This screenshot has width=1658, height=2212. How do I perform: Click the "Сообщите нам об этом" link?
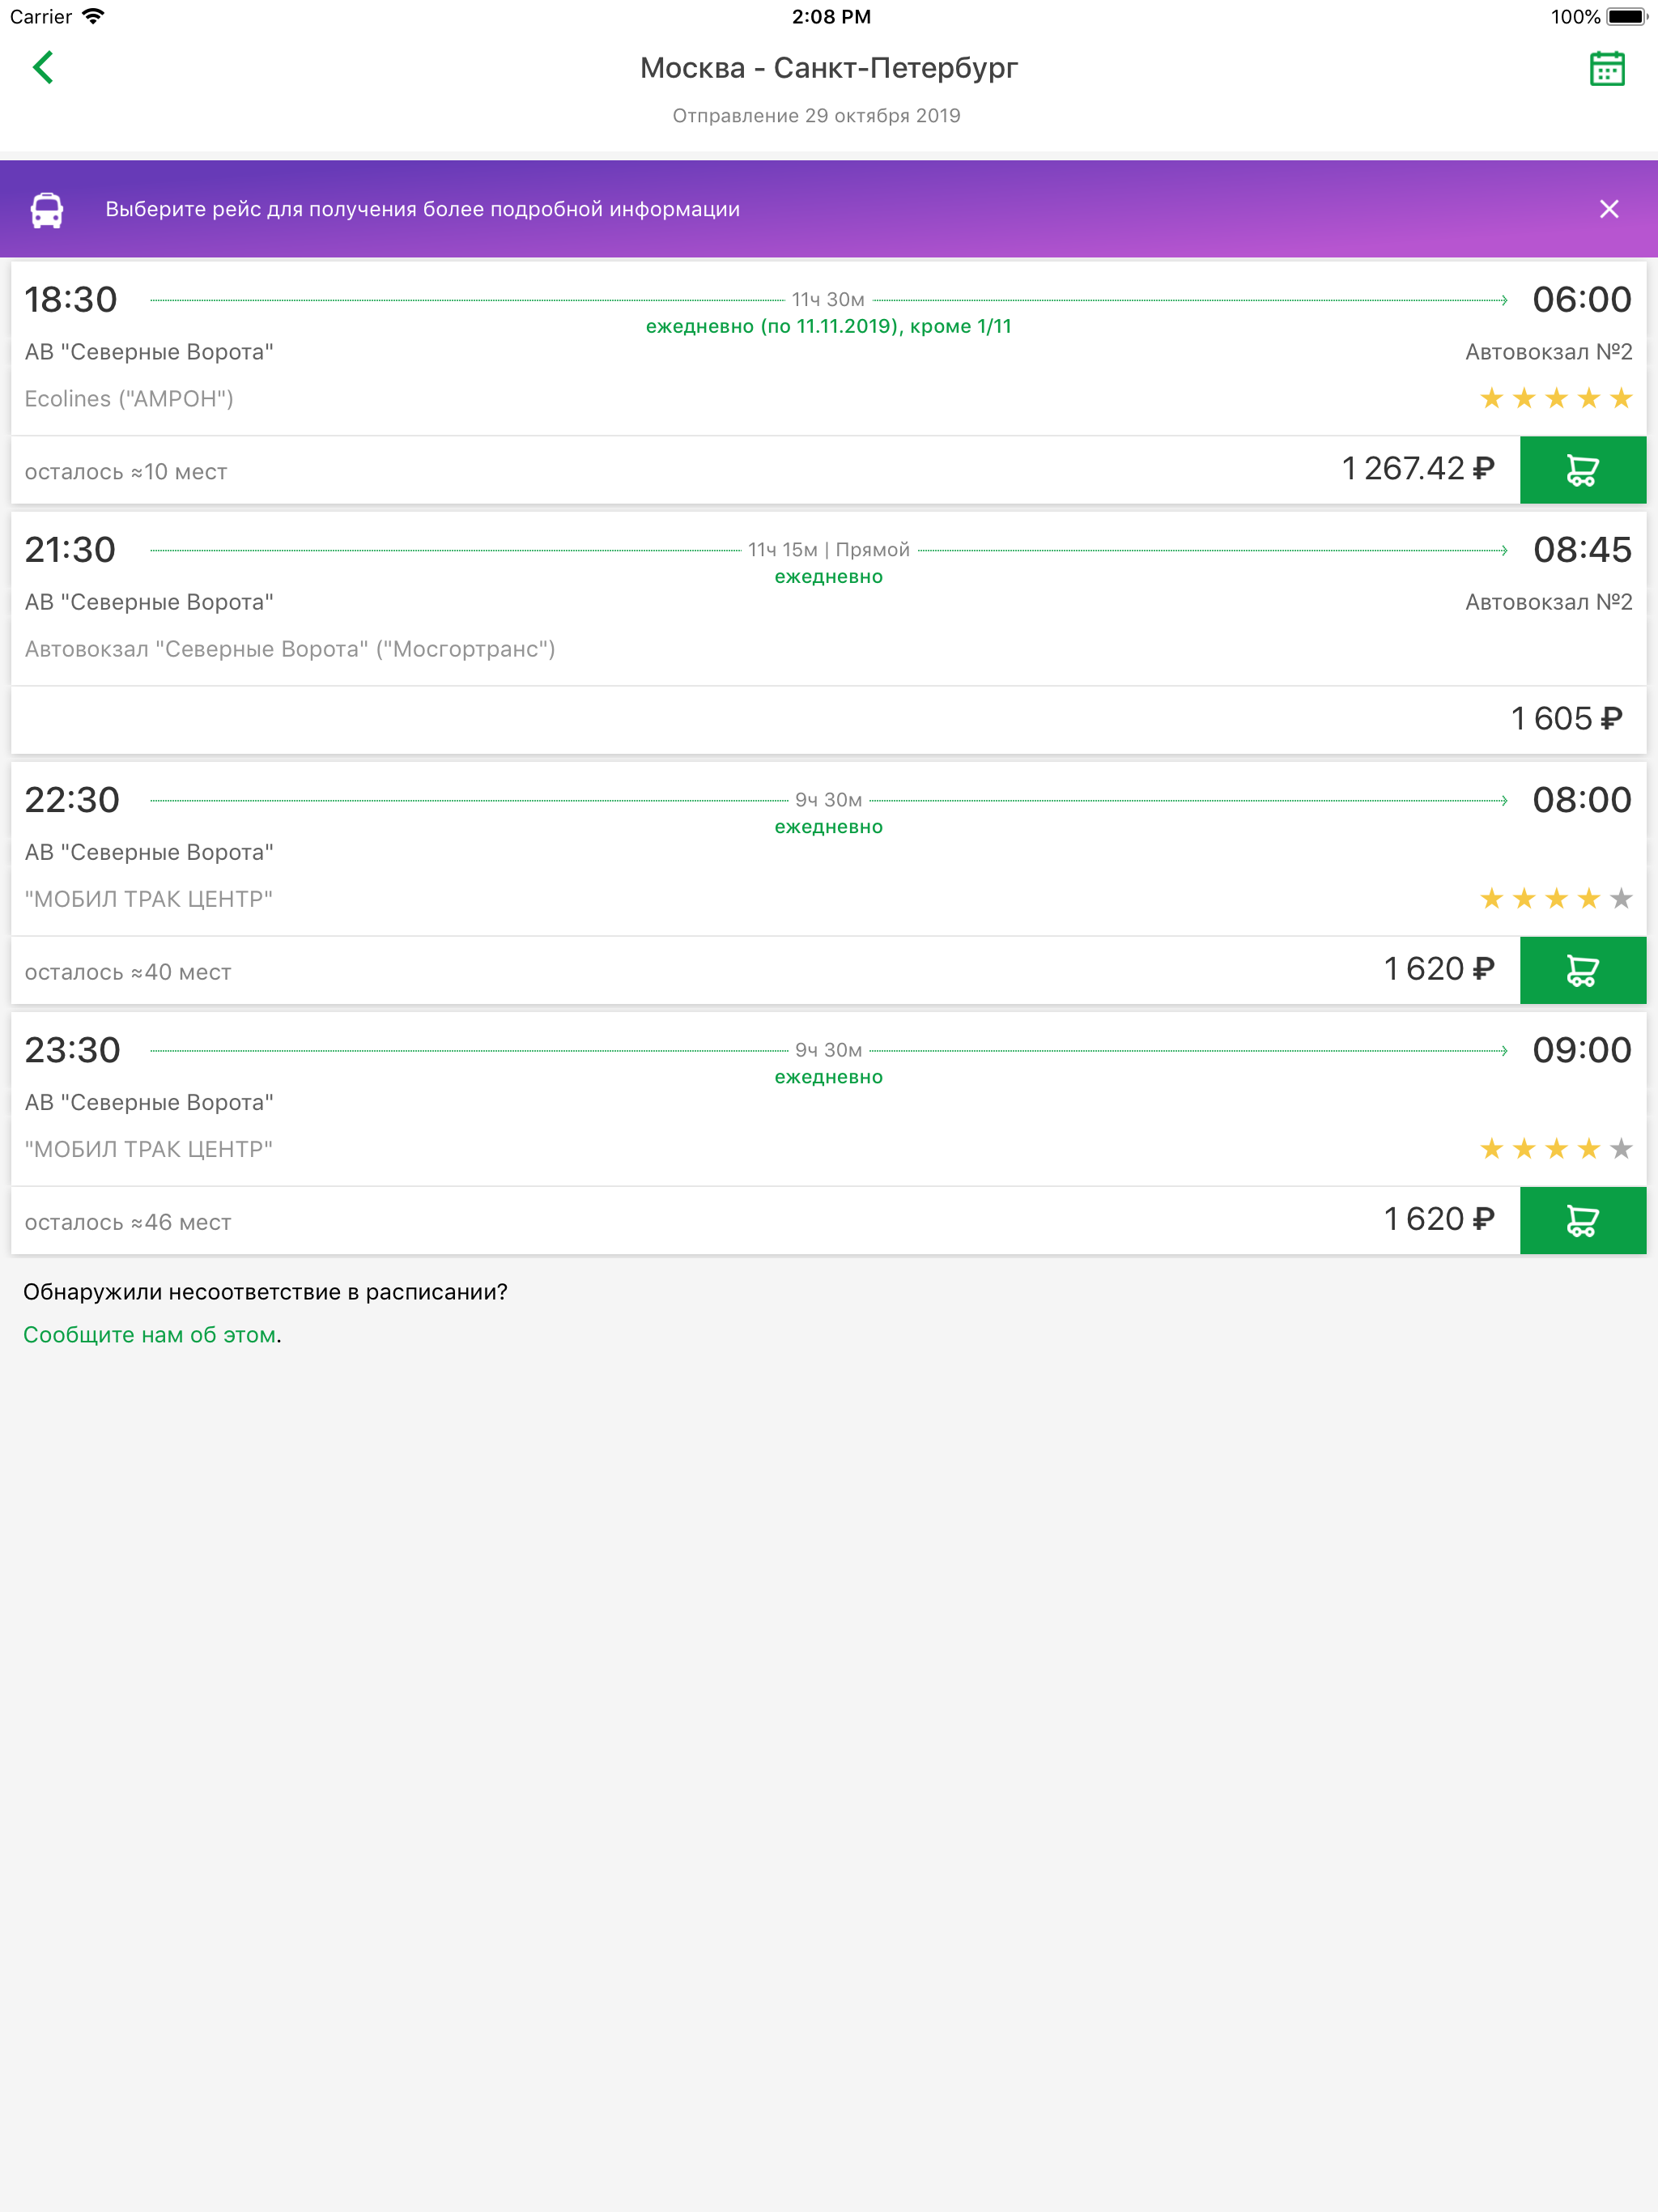(x=150, y=1335)
